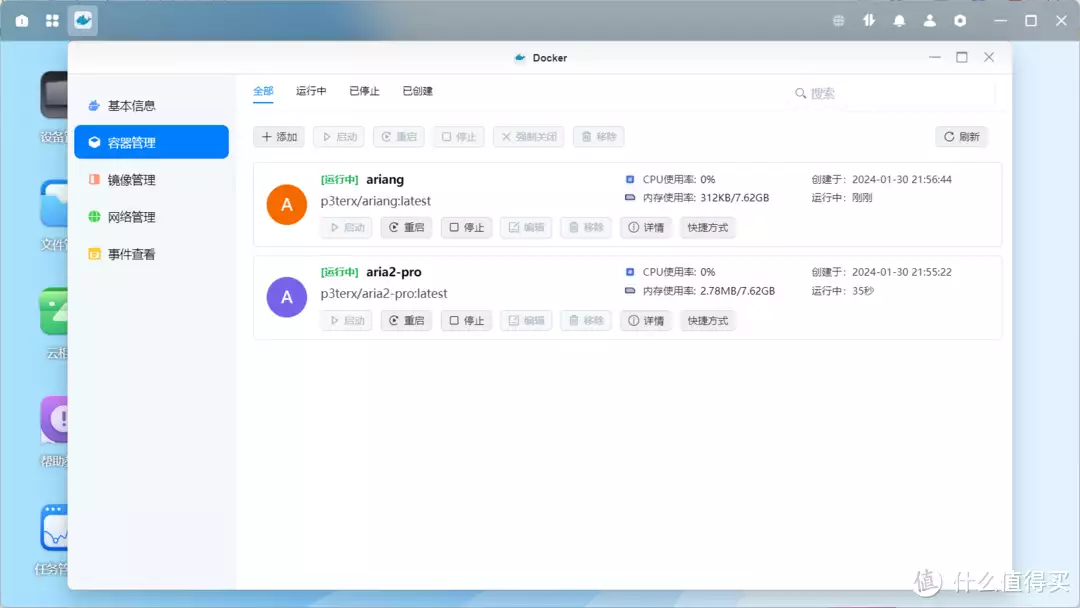Open the user account icon
Screen dimensions: 1080x608
pyautogui.click(x=929, y=21)
